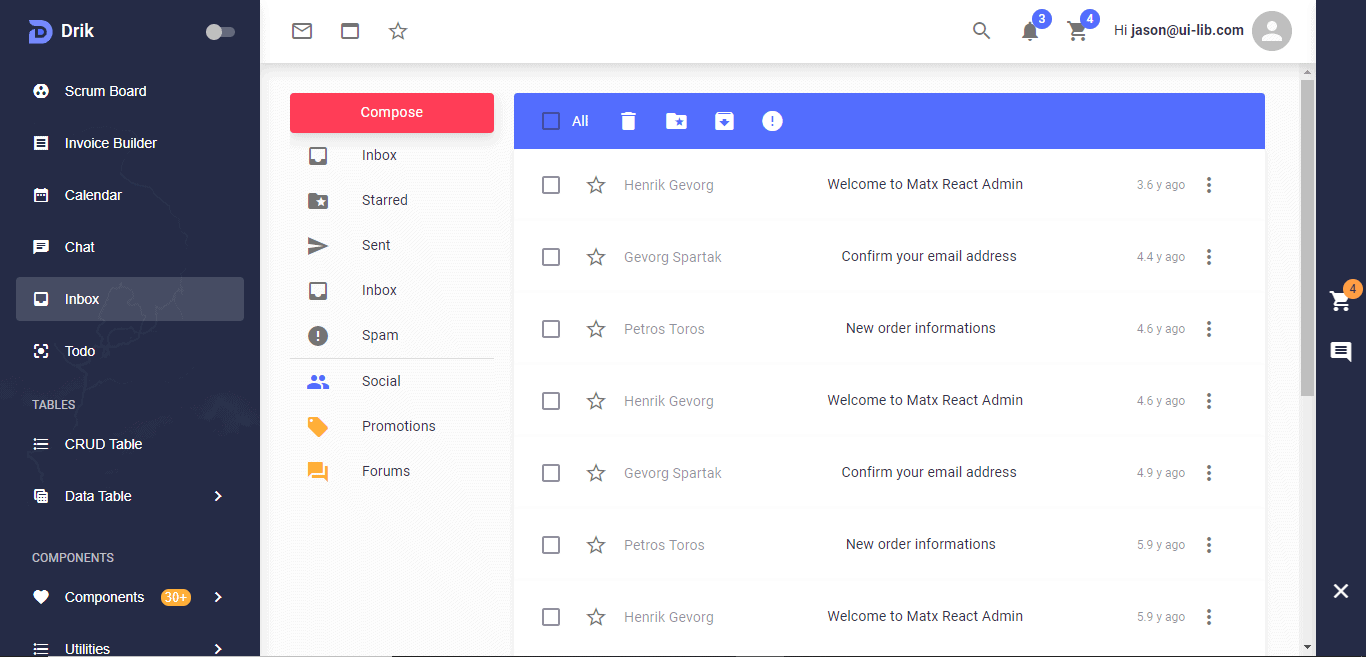Viewport: 1366px width, 657px height.
Task: Click the delete trash icon in mail toolbar
Action: point(628,121)
